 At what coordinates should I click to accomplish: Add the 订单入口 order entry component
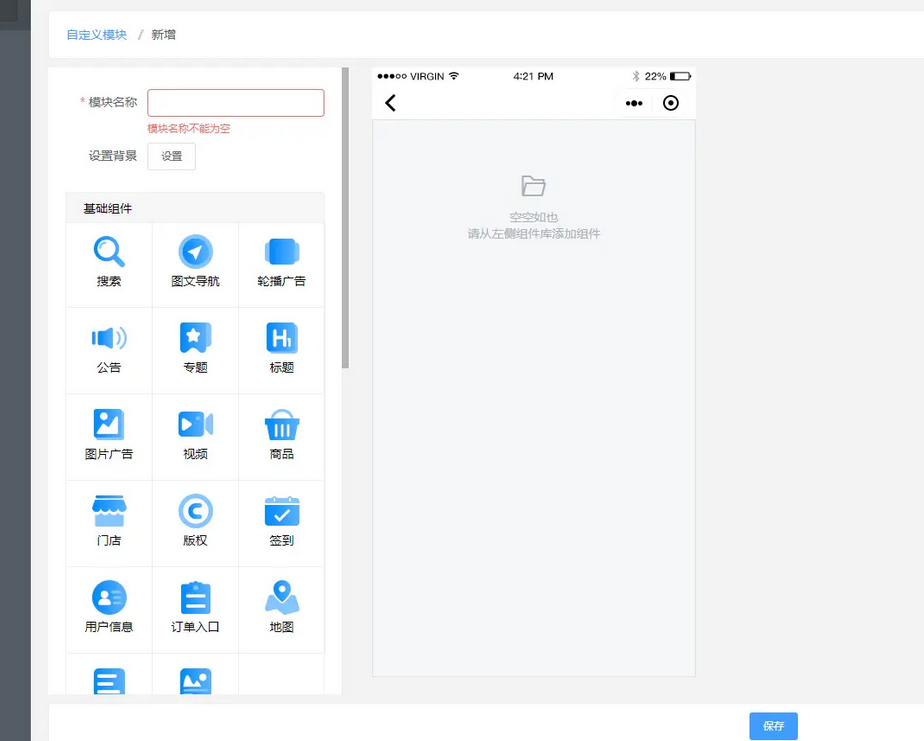195,608
